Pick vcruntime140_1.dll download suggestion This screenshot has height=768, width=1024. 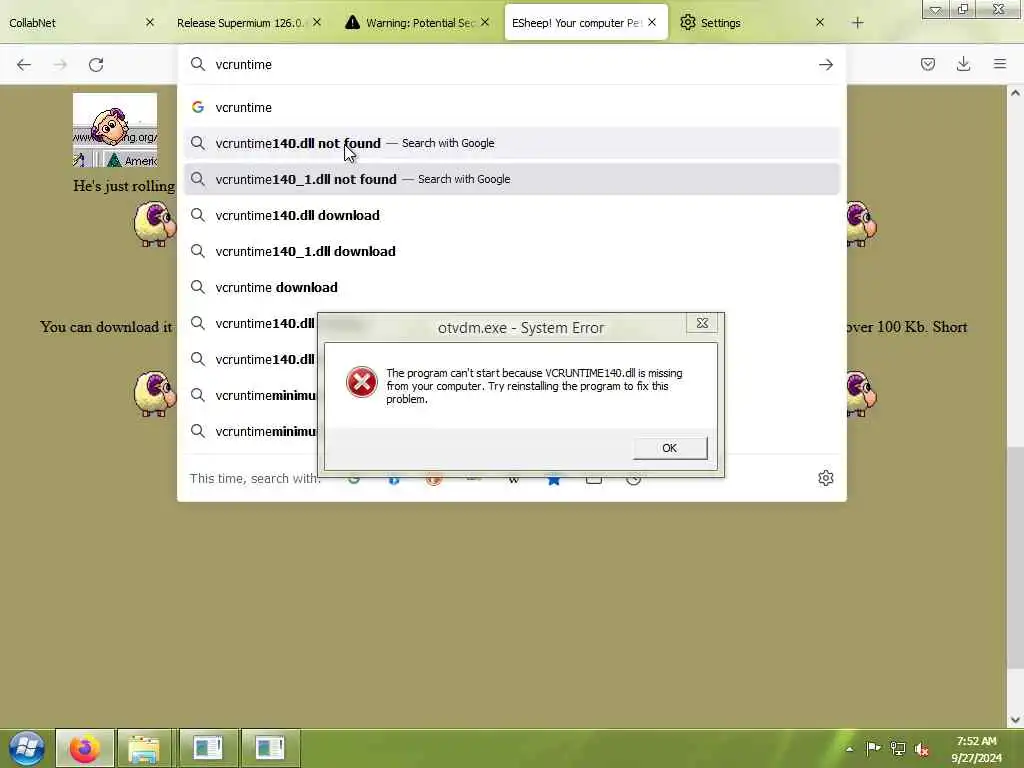(511, 251)
